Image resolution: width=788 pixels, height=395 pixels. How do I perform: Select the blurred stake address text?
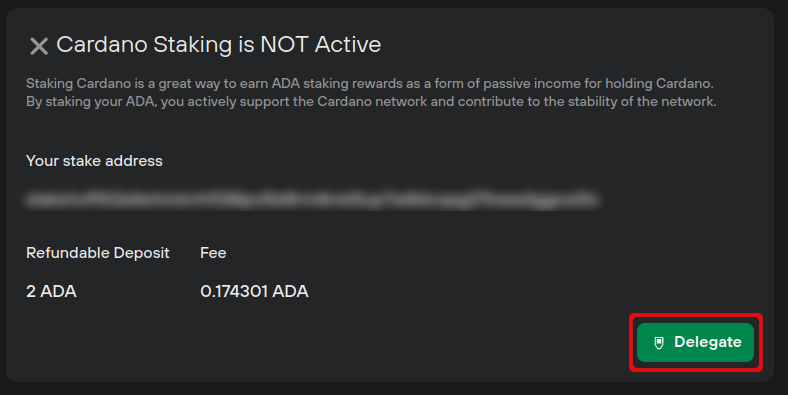coord(312,200)
